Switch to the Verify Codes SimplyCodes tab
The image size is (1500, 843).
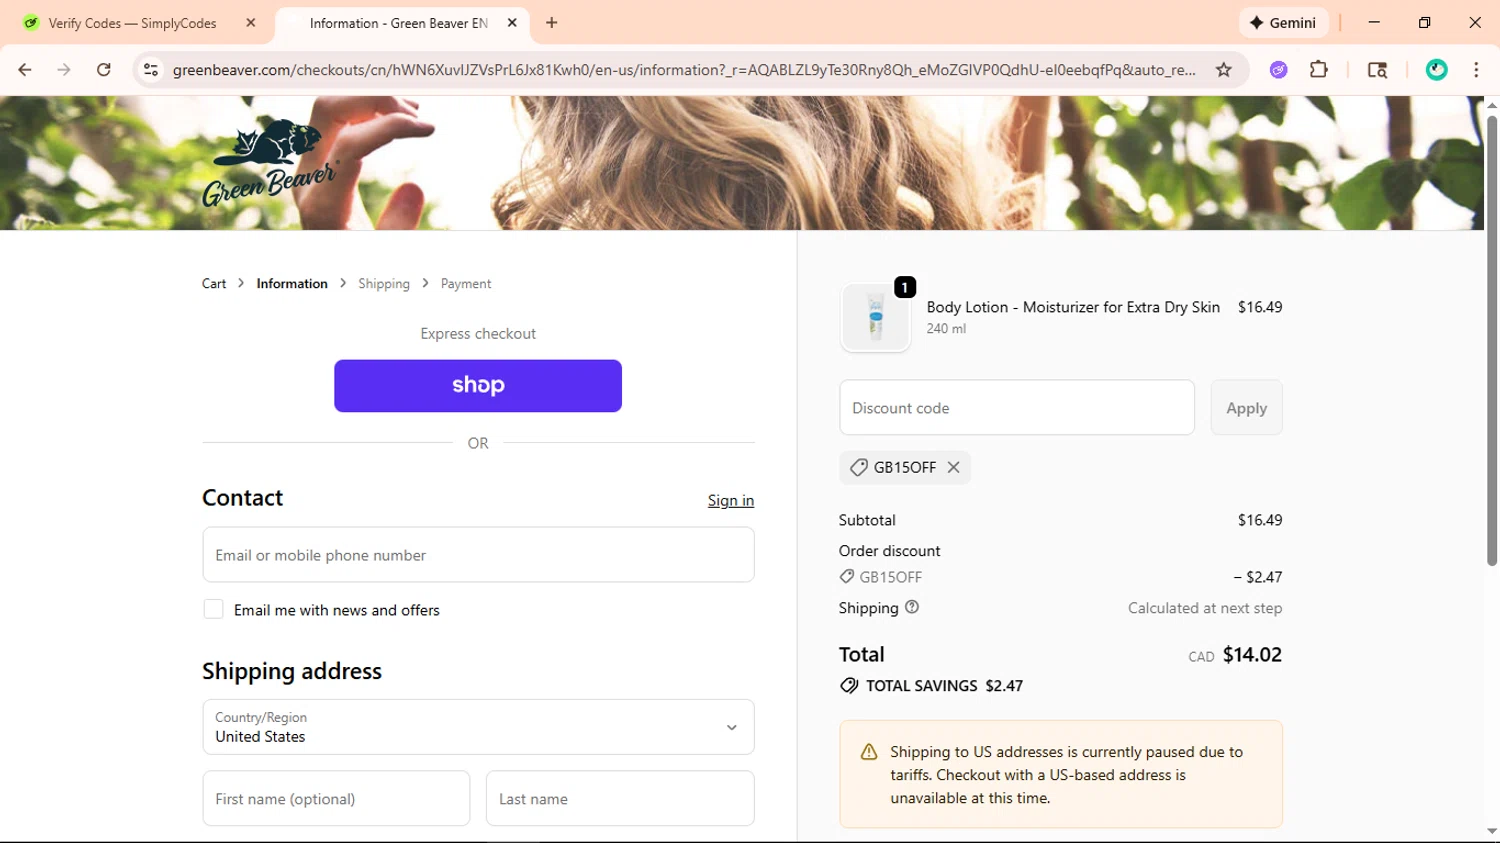pyautogui.click(x=132, y=23)
